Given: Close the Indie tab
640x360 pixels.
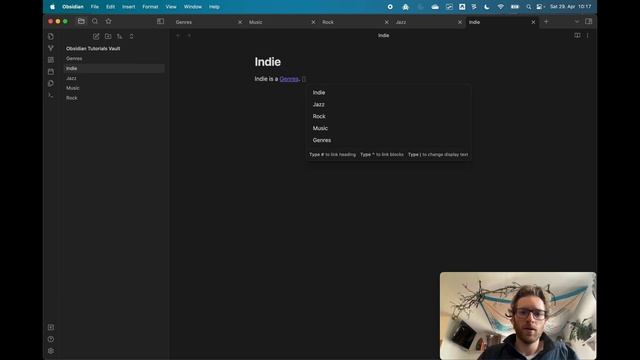Looking at the screenshot, I should (x=533, y=22).
